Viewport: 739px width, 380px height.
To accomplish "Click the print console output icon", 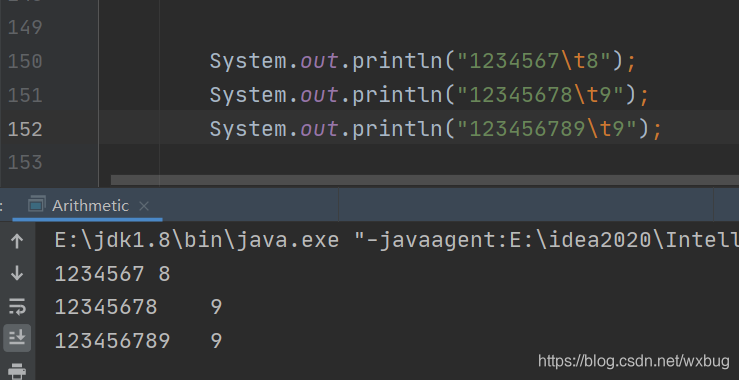I will pos(17,371).
